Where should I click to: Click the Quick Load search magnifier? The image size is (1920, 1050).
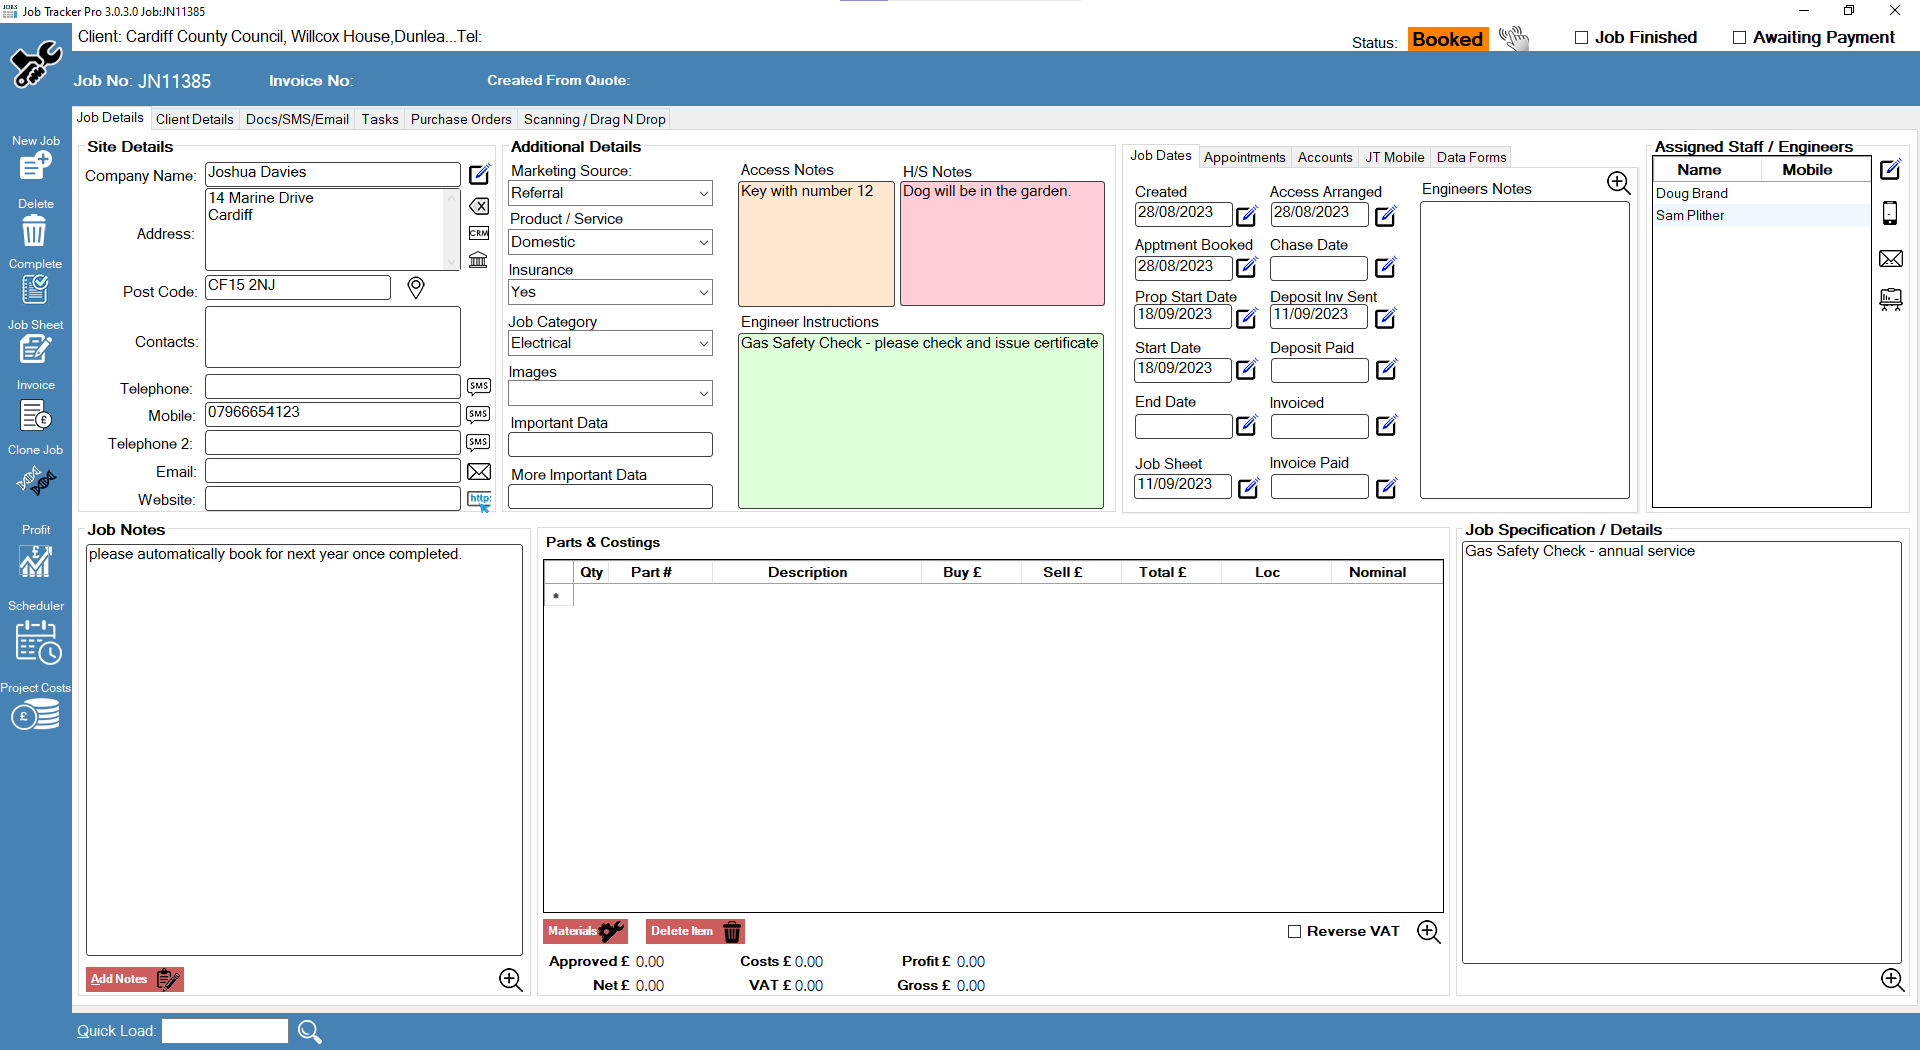point(309,1031)
